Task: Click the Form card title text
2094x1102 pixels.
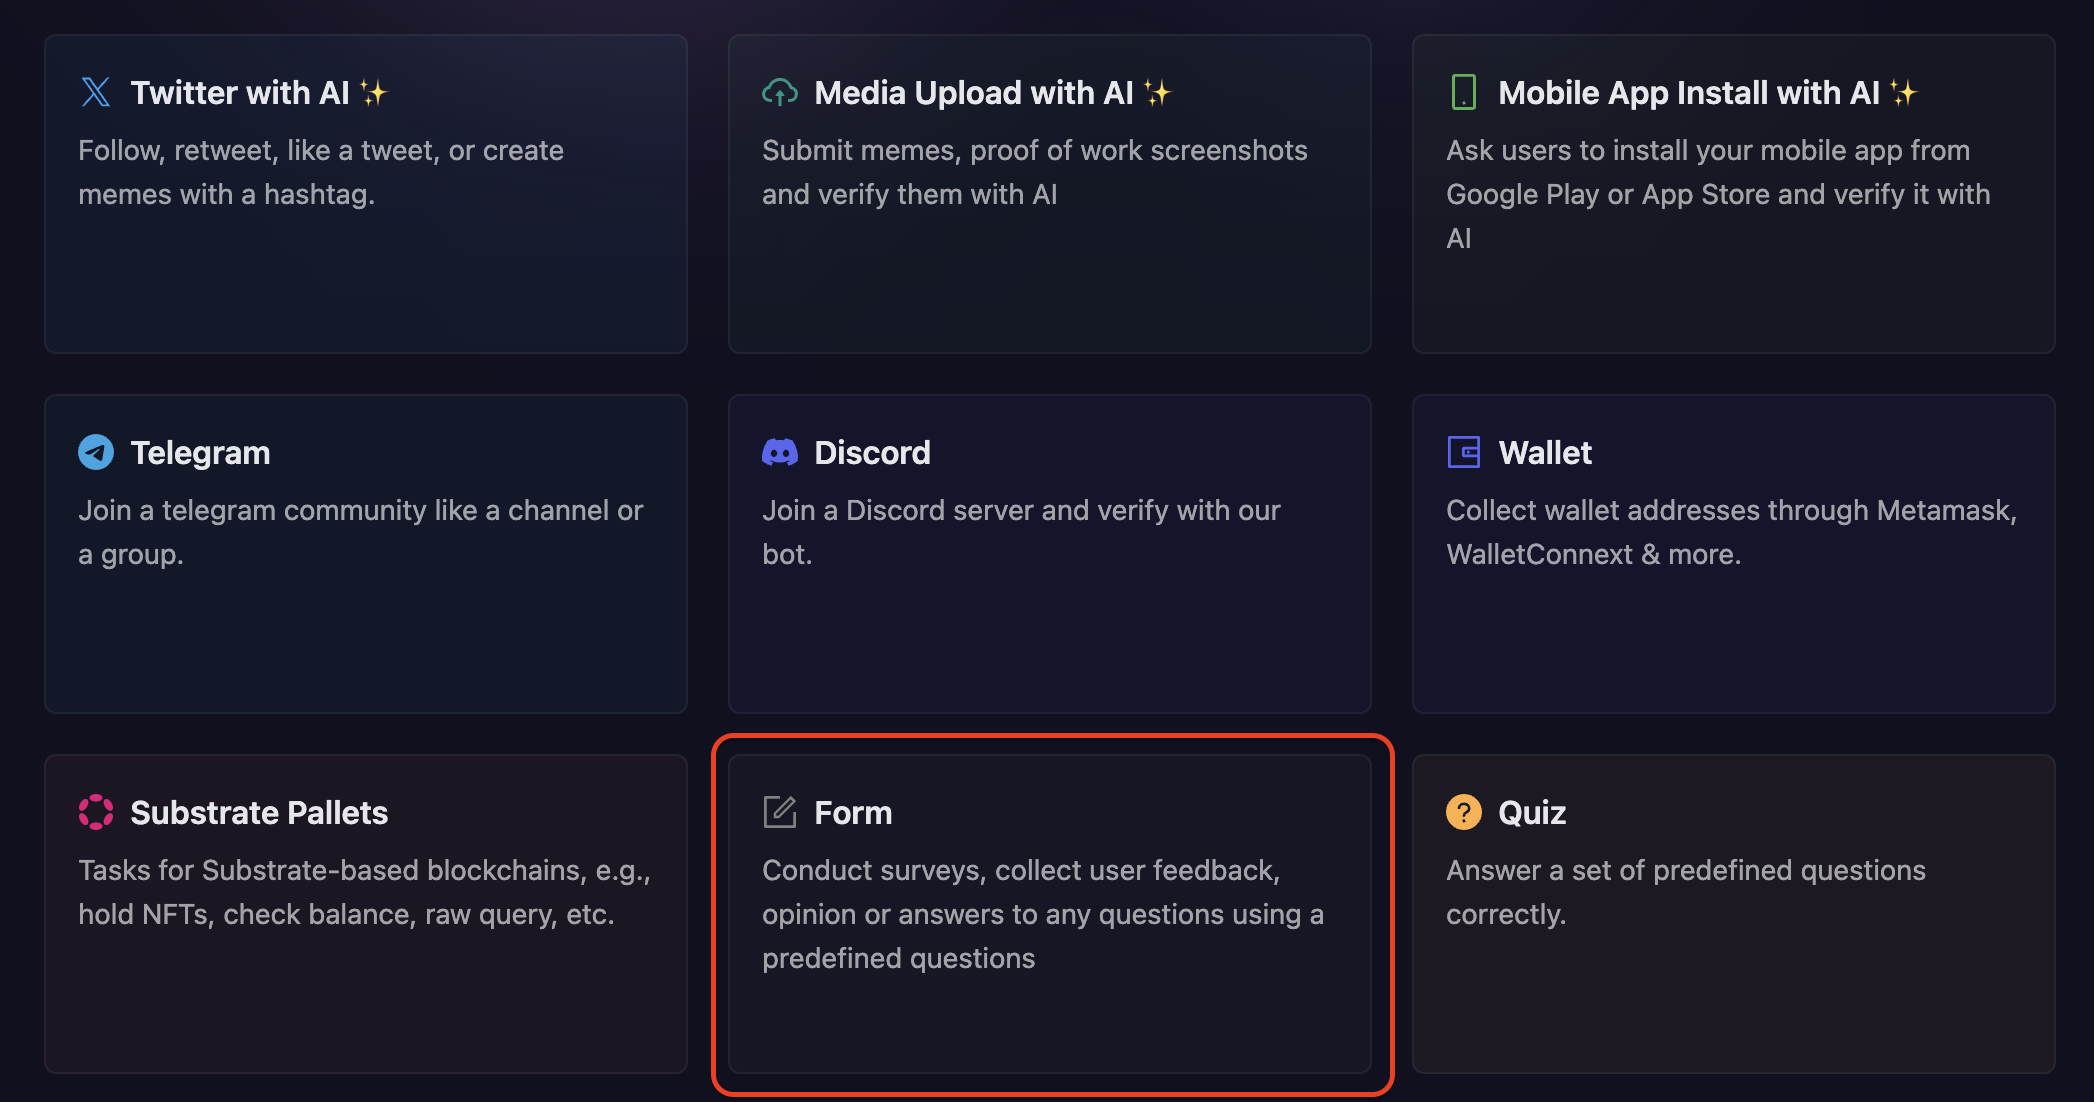Action: tap(853, 812)
